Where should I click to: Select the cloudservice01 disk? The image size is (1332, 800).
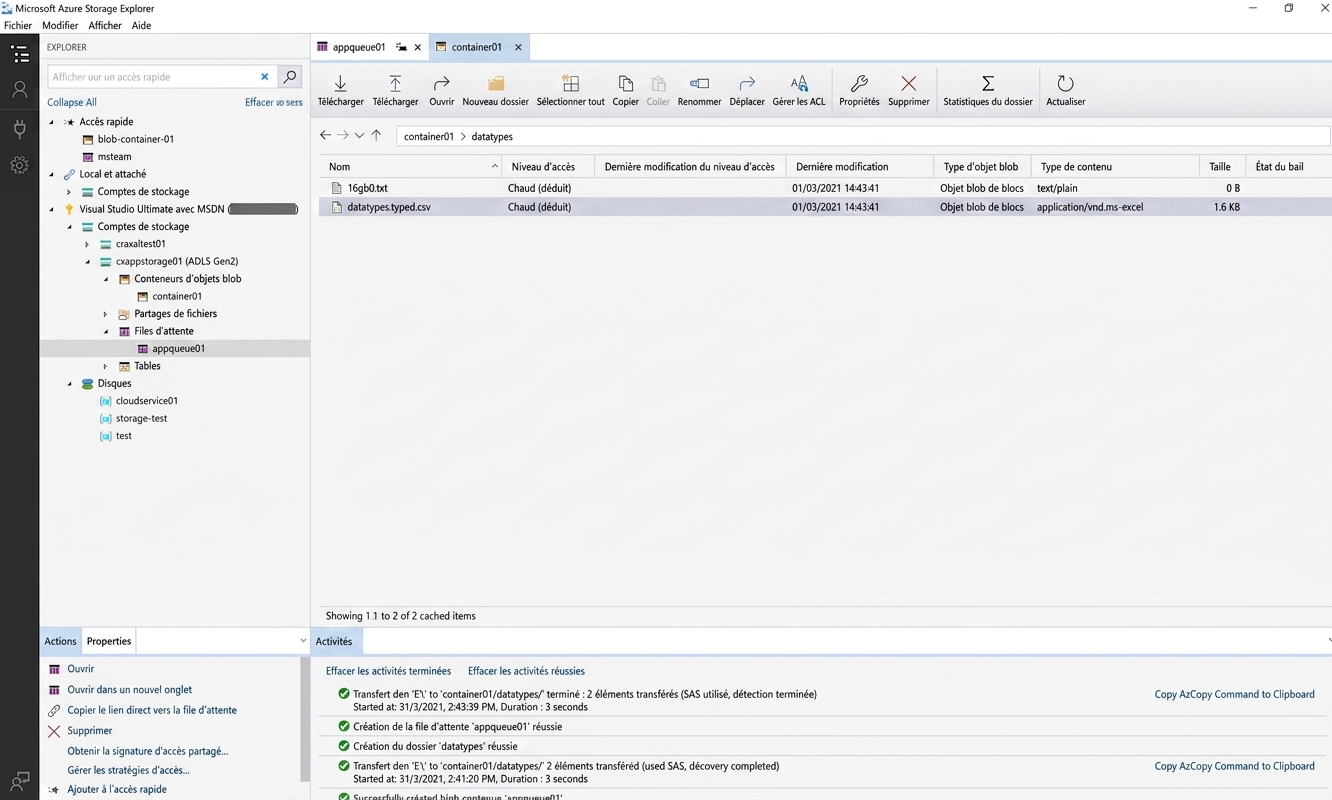146,401
